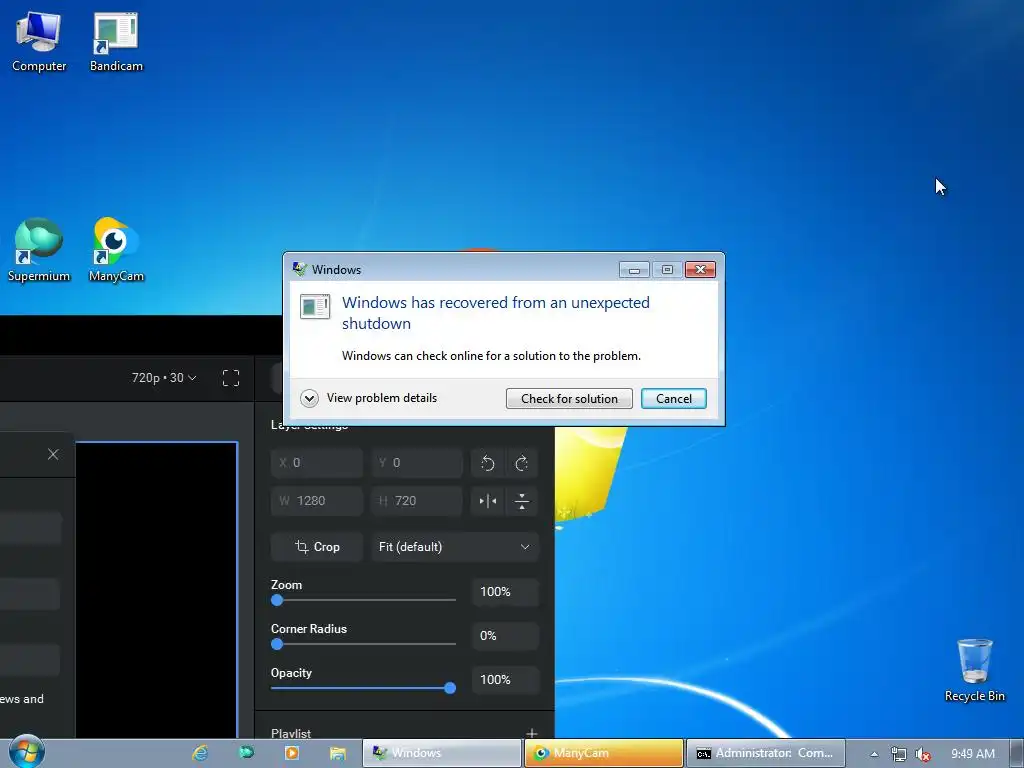Launch Internet Explorer from taskbar
Viewport: 1024px width, 768px height.
tap(200, 753)
